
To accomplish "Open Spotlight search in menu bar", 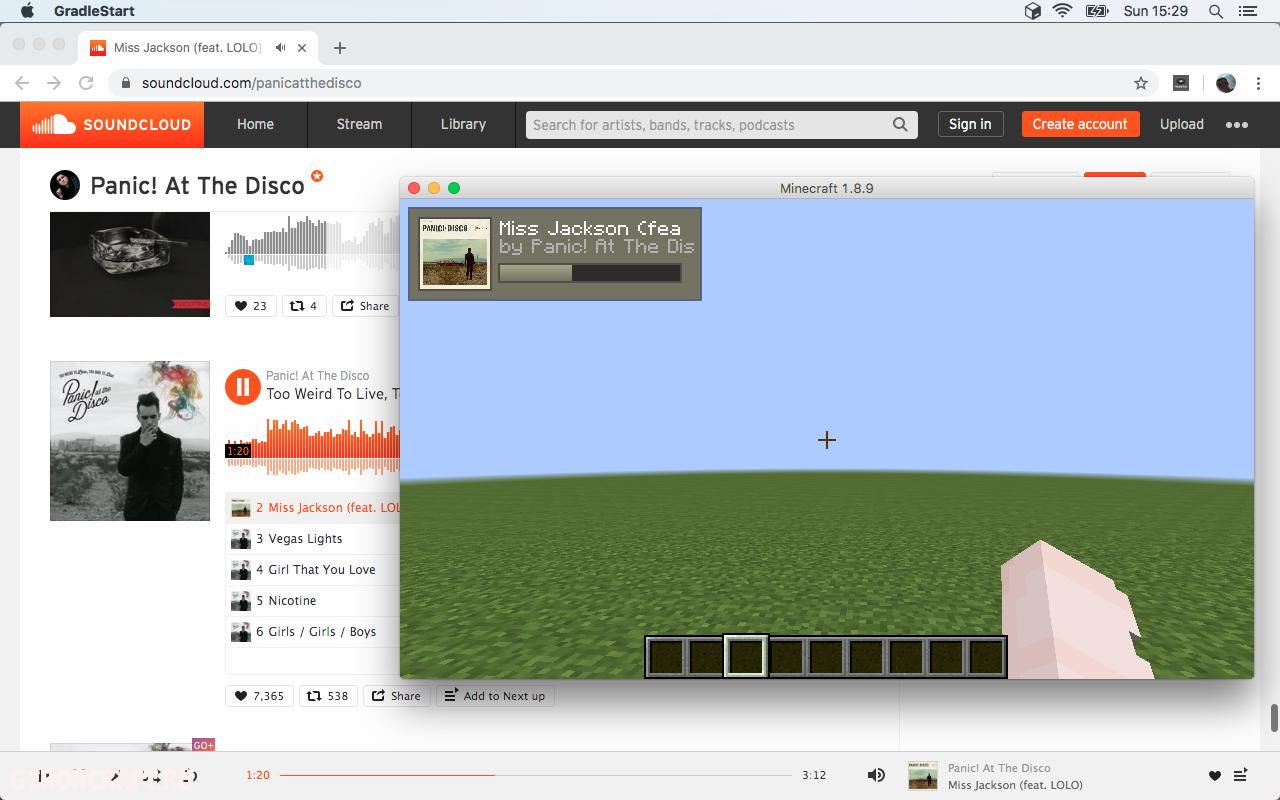I will (1216, 11).
